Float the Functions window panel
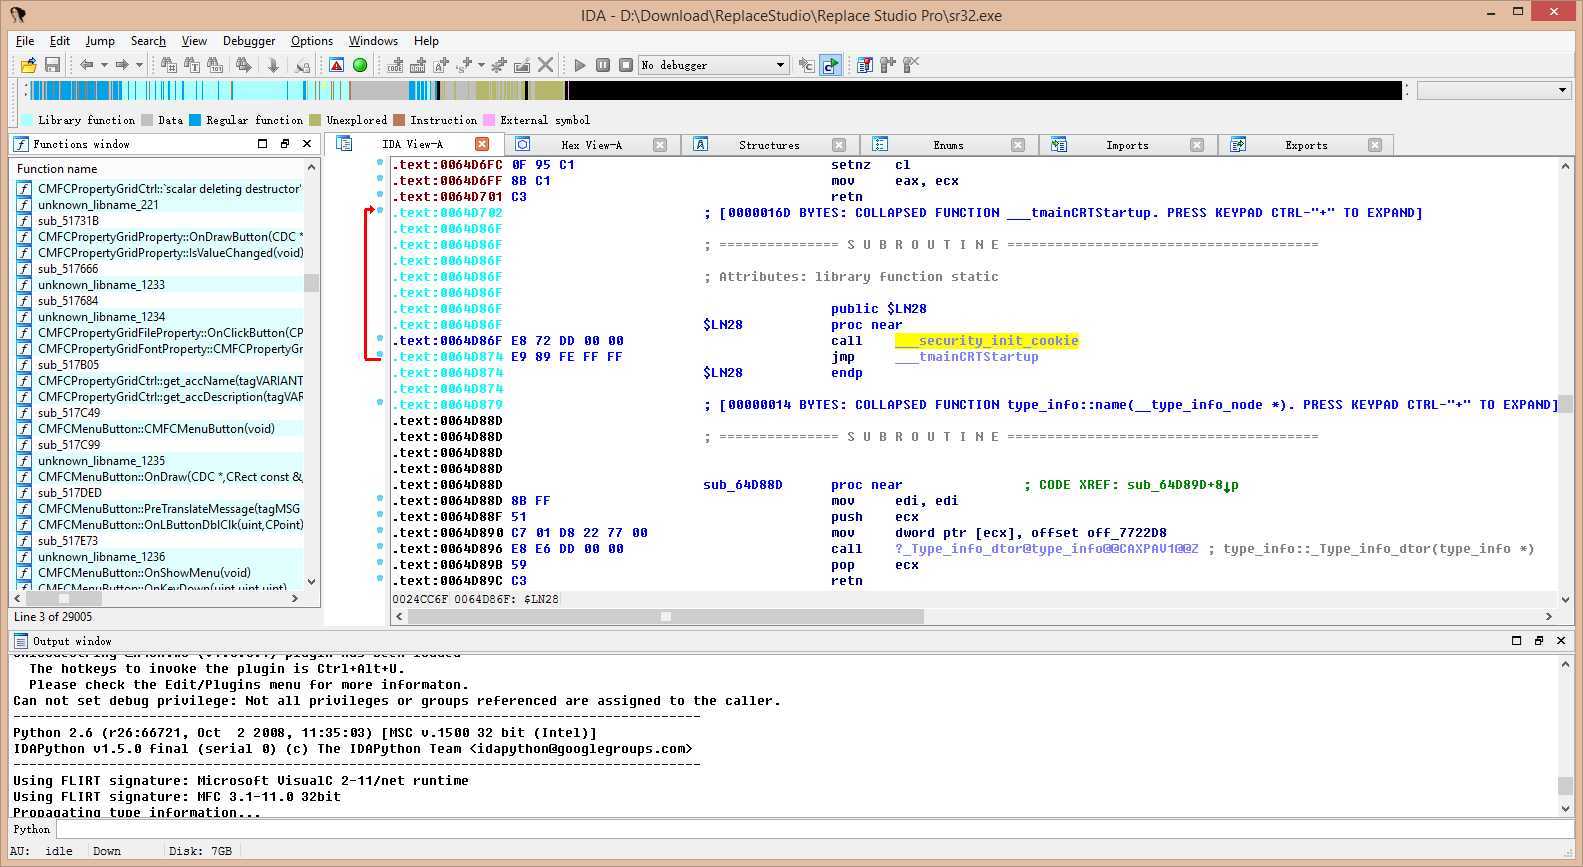The width and height of the screenshot is (1583, 867). coord(285,144)
